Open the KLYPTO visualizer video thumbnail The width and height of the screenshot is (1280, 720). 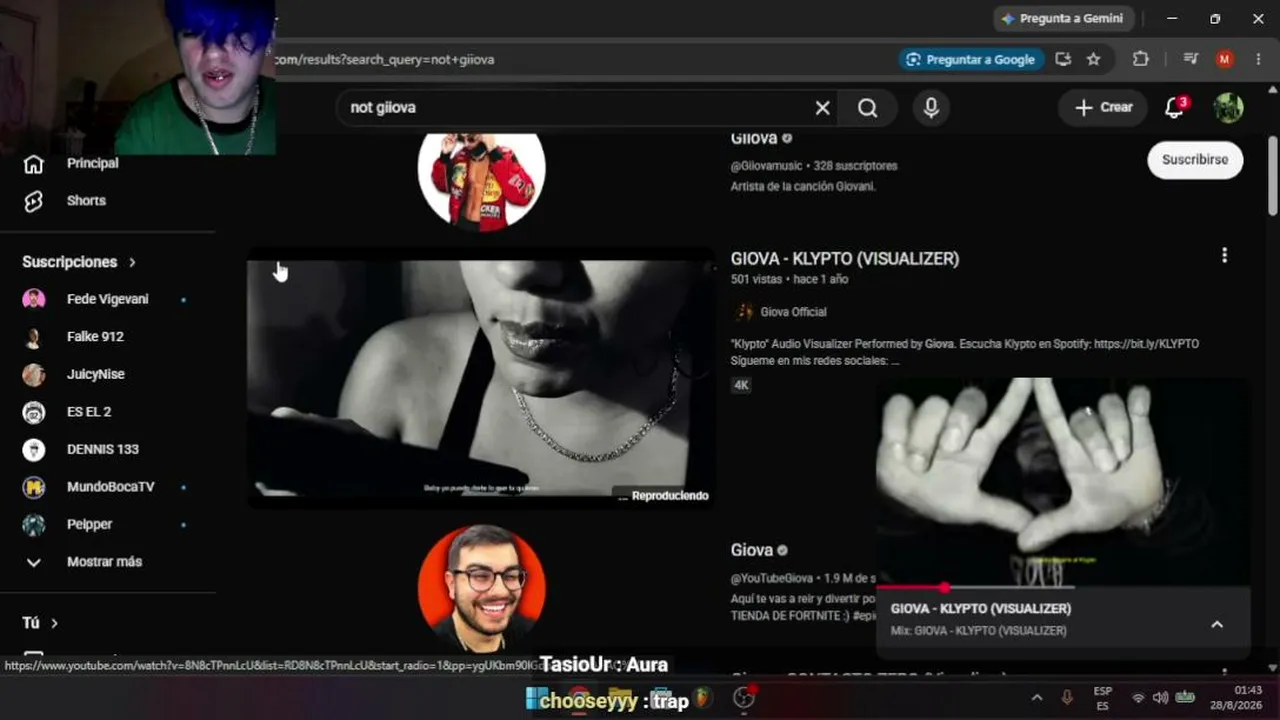481,378
